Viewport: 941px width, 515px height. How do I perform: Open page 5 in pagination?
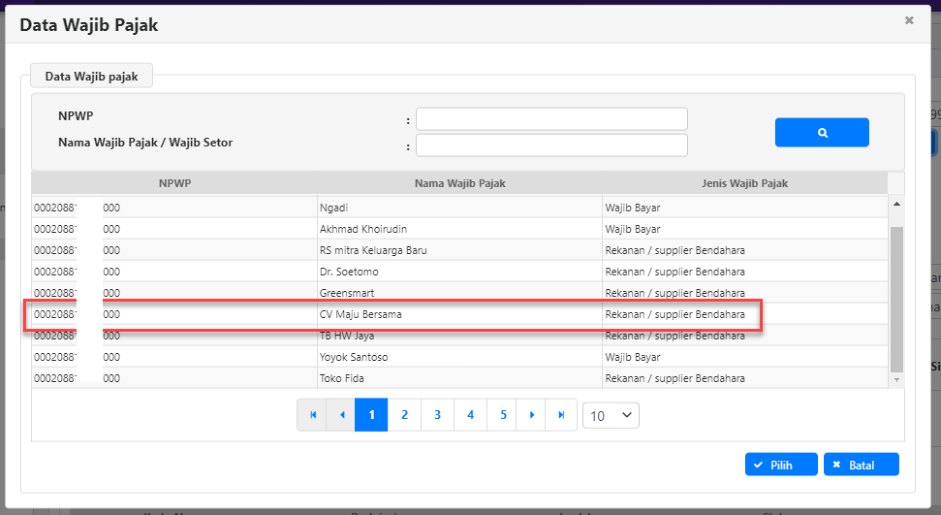(x=503, y=415)
